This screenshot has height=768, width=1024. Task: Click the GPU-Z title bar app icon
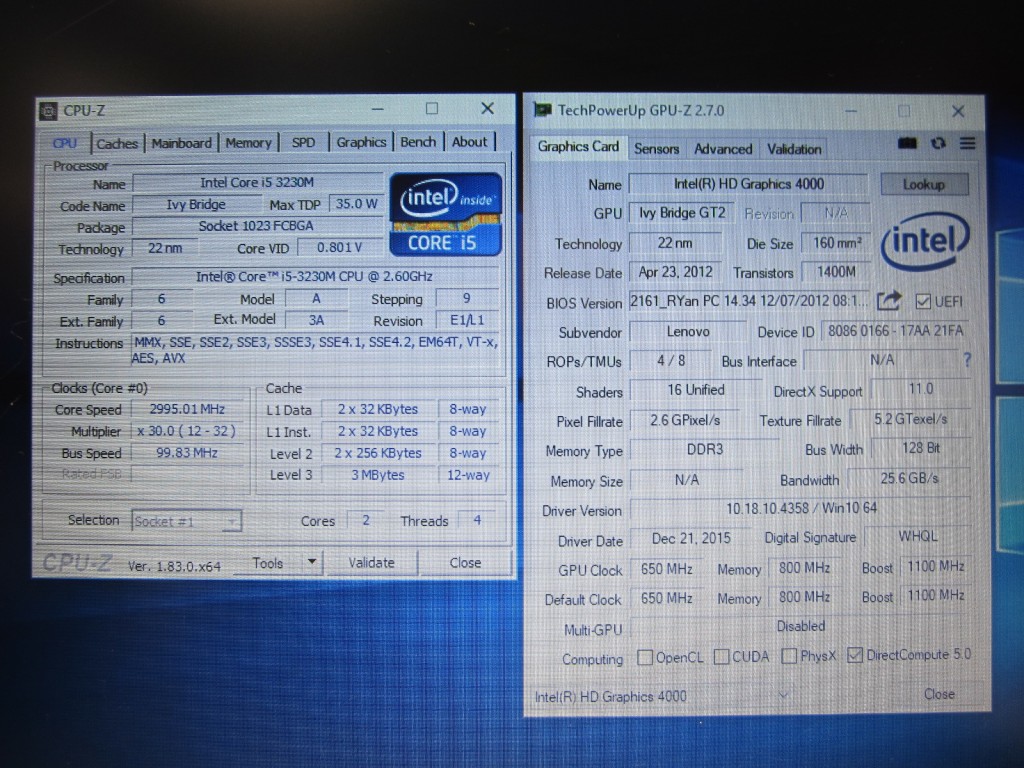pyautogui.click(x=542, y=110)
